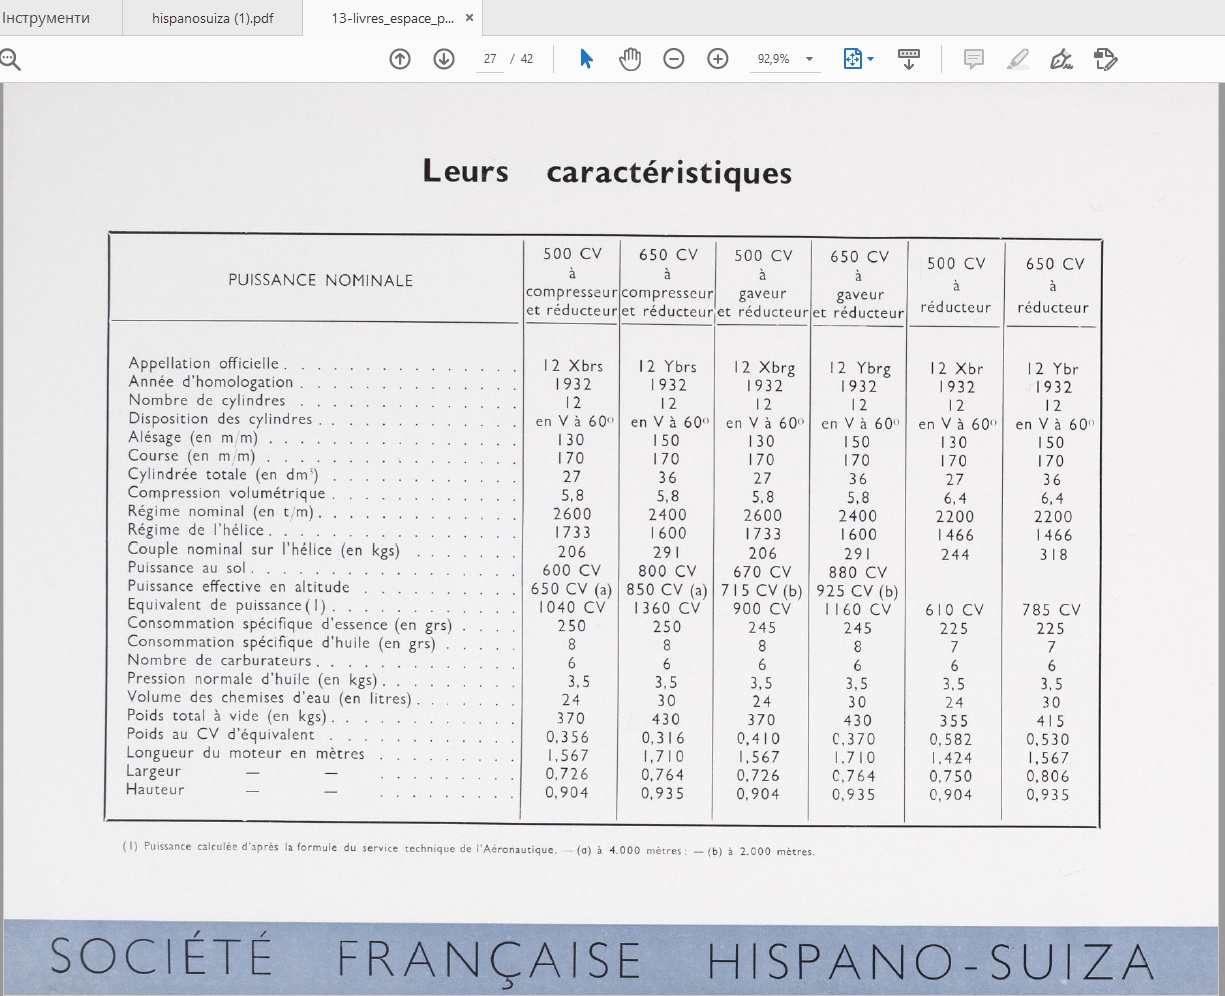
Task: Click the "SOCIÉTÉ FRANÇAISE HISPANO-SUIZA" footer banner
Action: coord(612,958)
